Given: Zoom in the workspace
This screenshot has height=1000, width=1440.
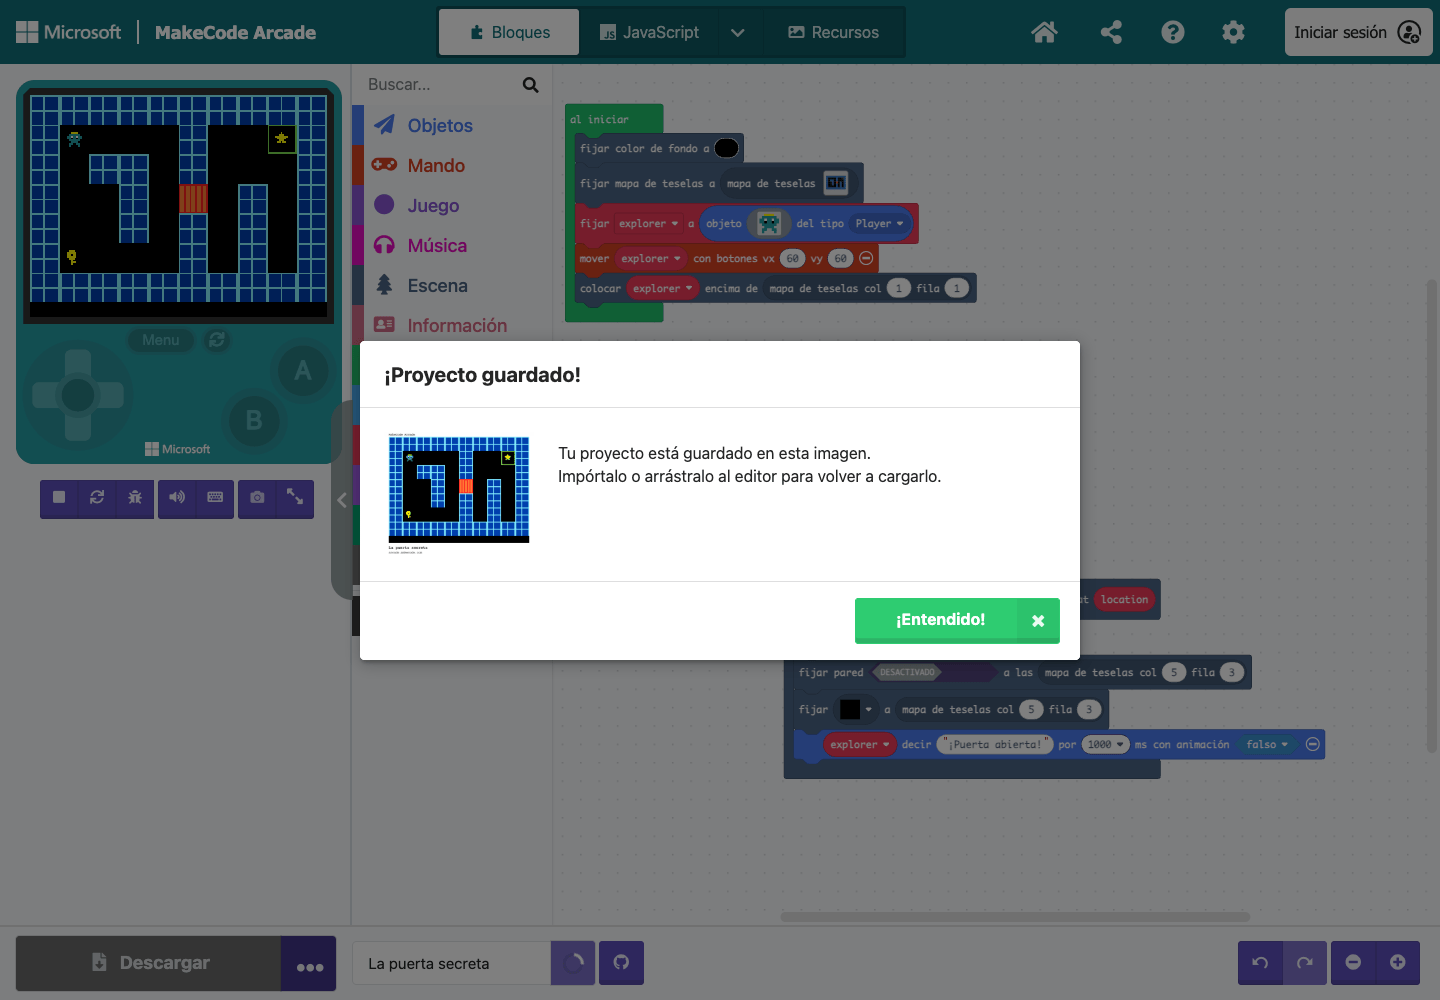Looking at the screenshot, I should coord(1398,963).
